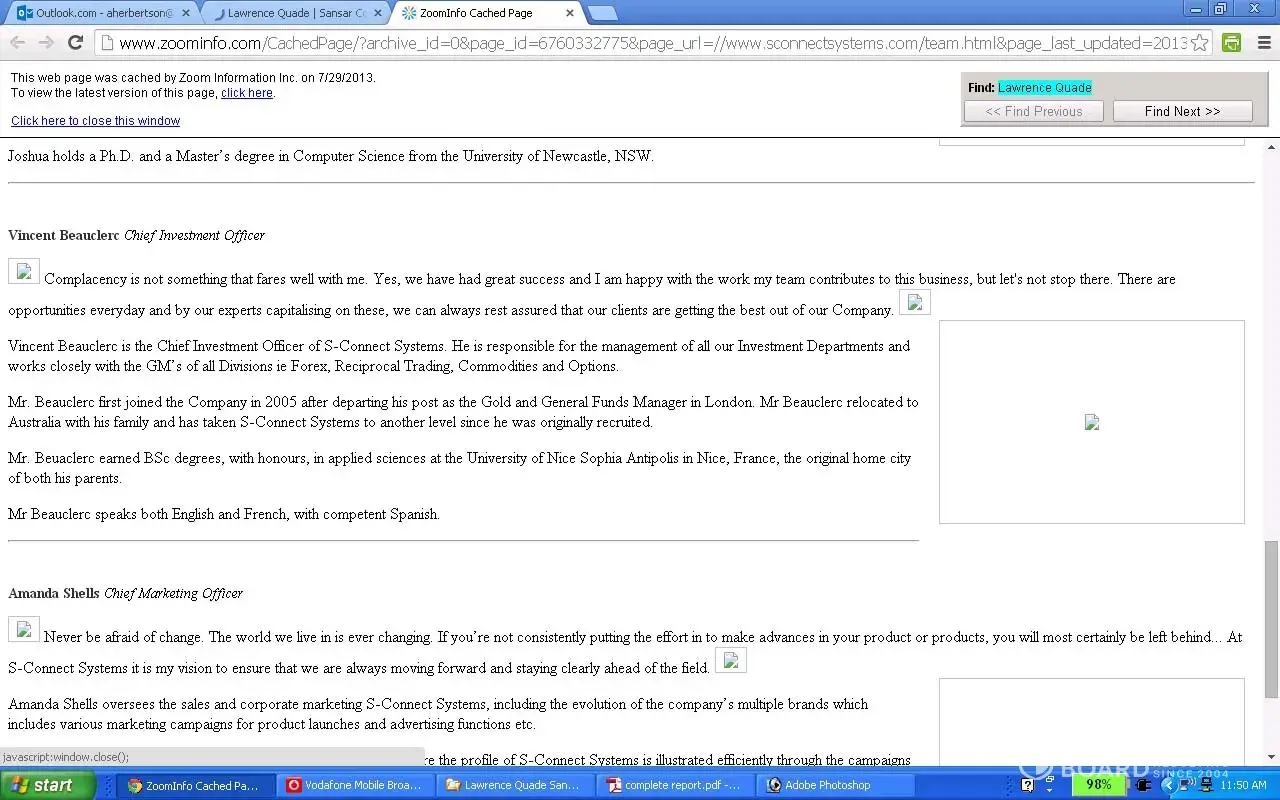Viewport: 1280px width, 800px height.
Task: Click the "Vincent Beauclerc" name heading
Action: tap(64, 236)
